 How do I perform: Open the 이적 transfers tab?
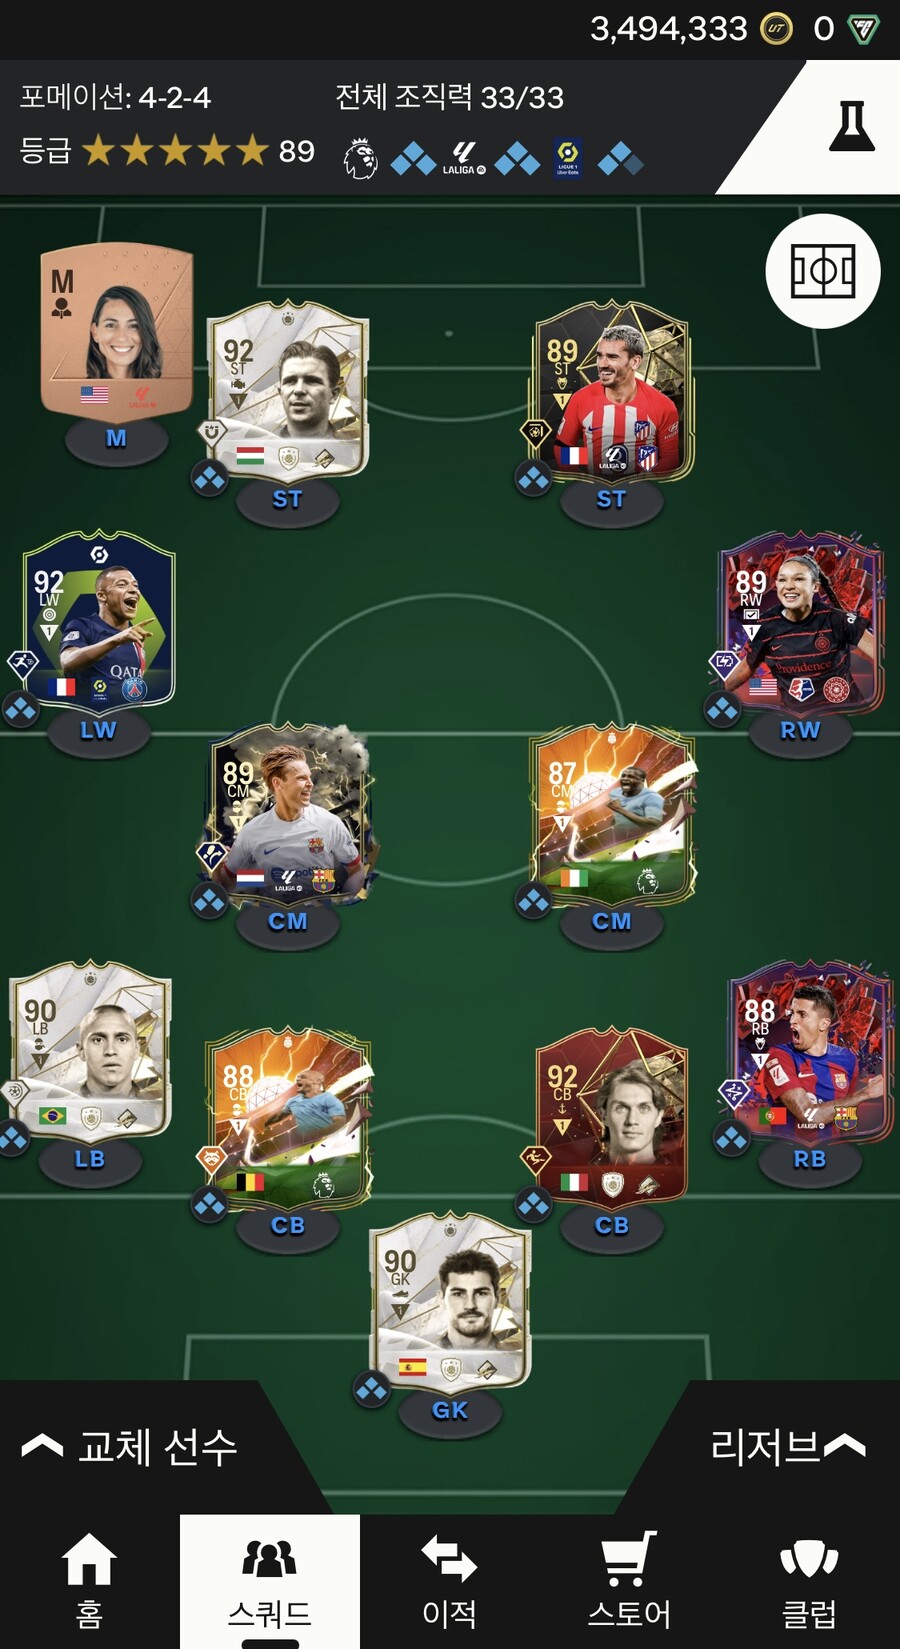(449, 1581)
